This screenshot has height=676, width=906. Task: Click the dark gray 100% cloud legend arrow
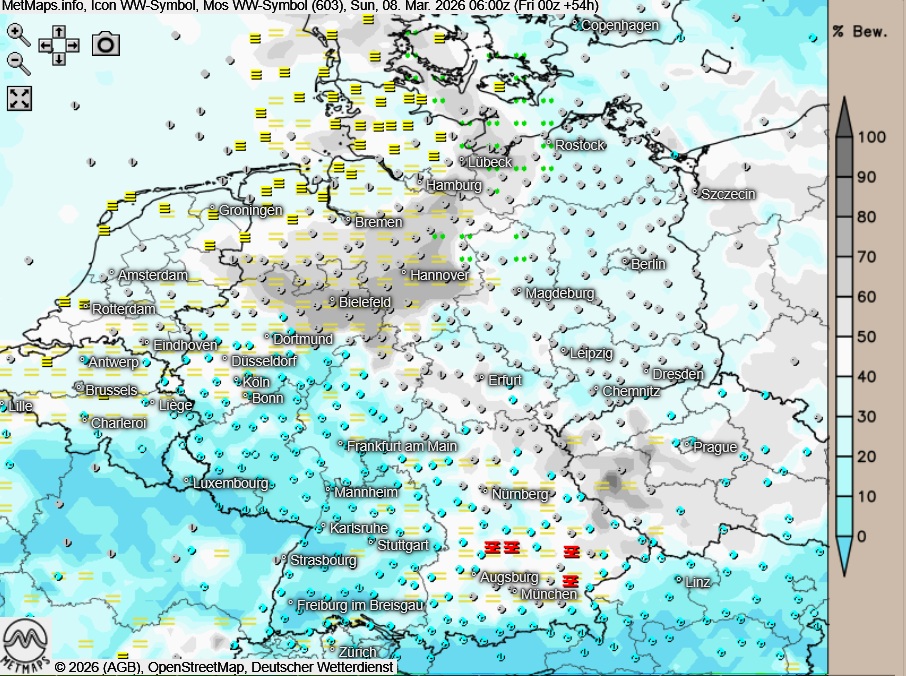click(x=845, y=115)
